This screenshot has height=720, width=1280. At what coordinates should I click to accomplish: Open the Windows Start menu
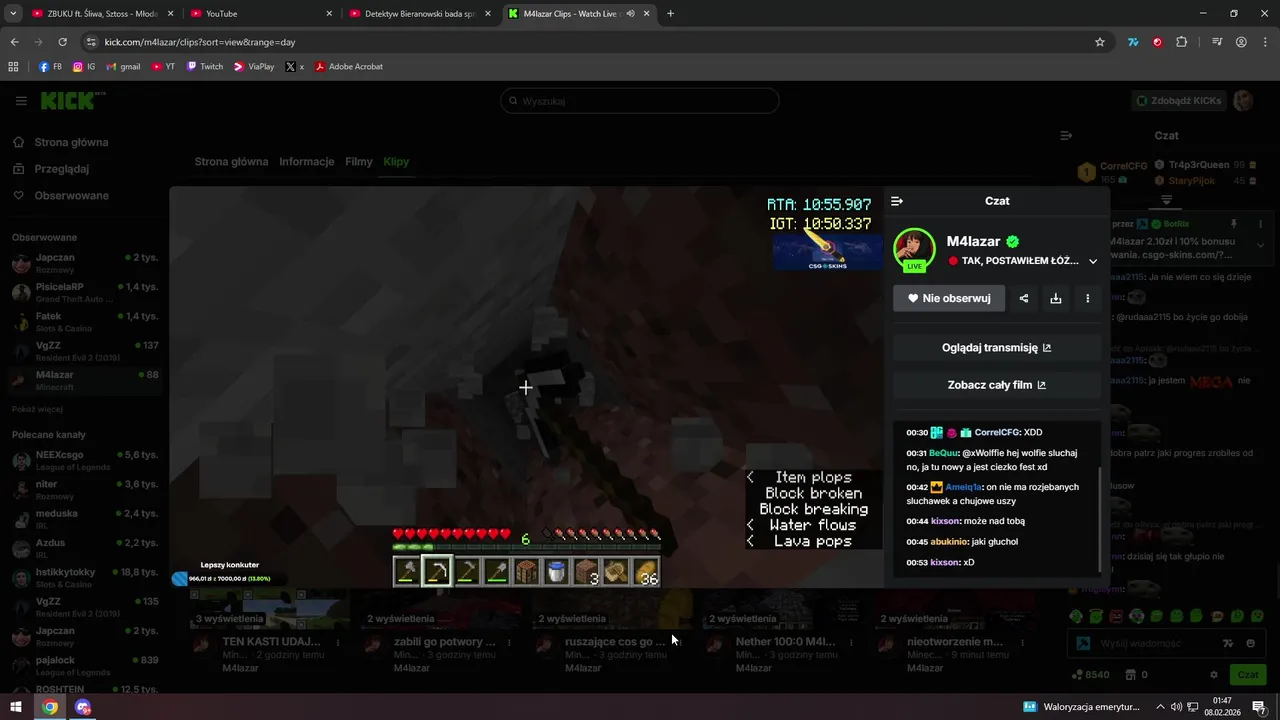16,707
